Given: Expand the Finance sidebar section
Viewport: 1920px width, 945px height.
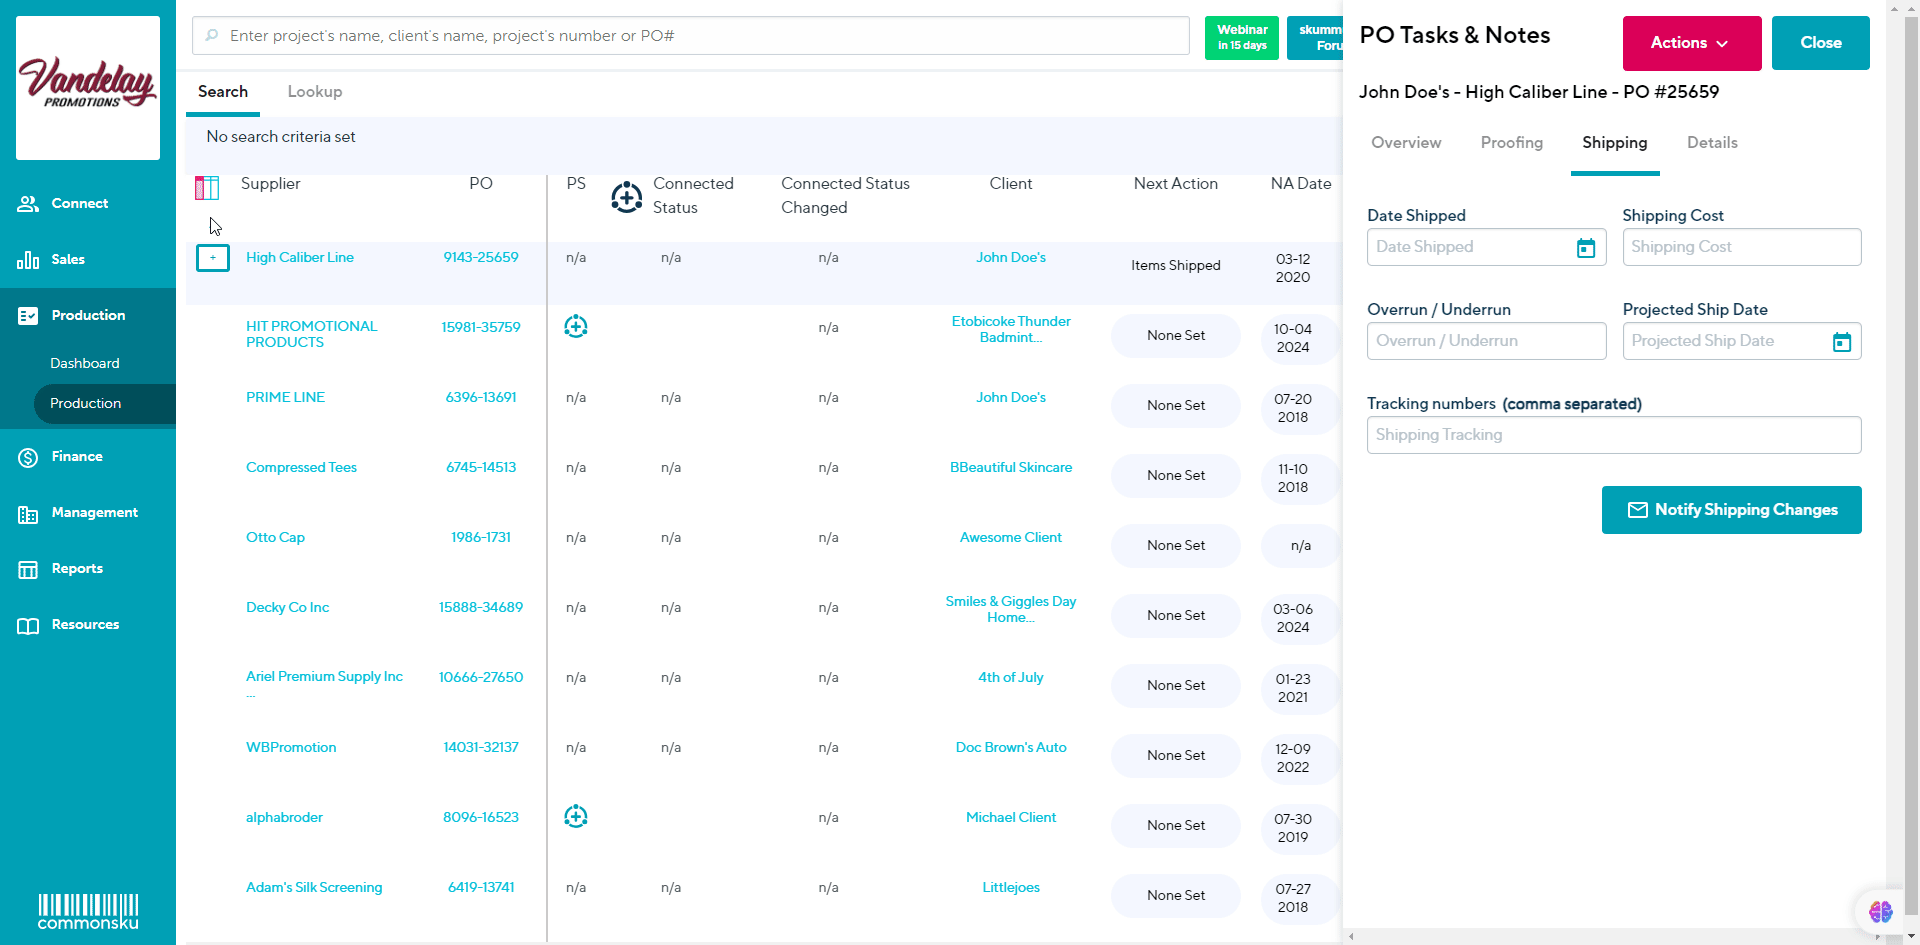Looking at the screenshot, I should (77, 457).
